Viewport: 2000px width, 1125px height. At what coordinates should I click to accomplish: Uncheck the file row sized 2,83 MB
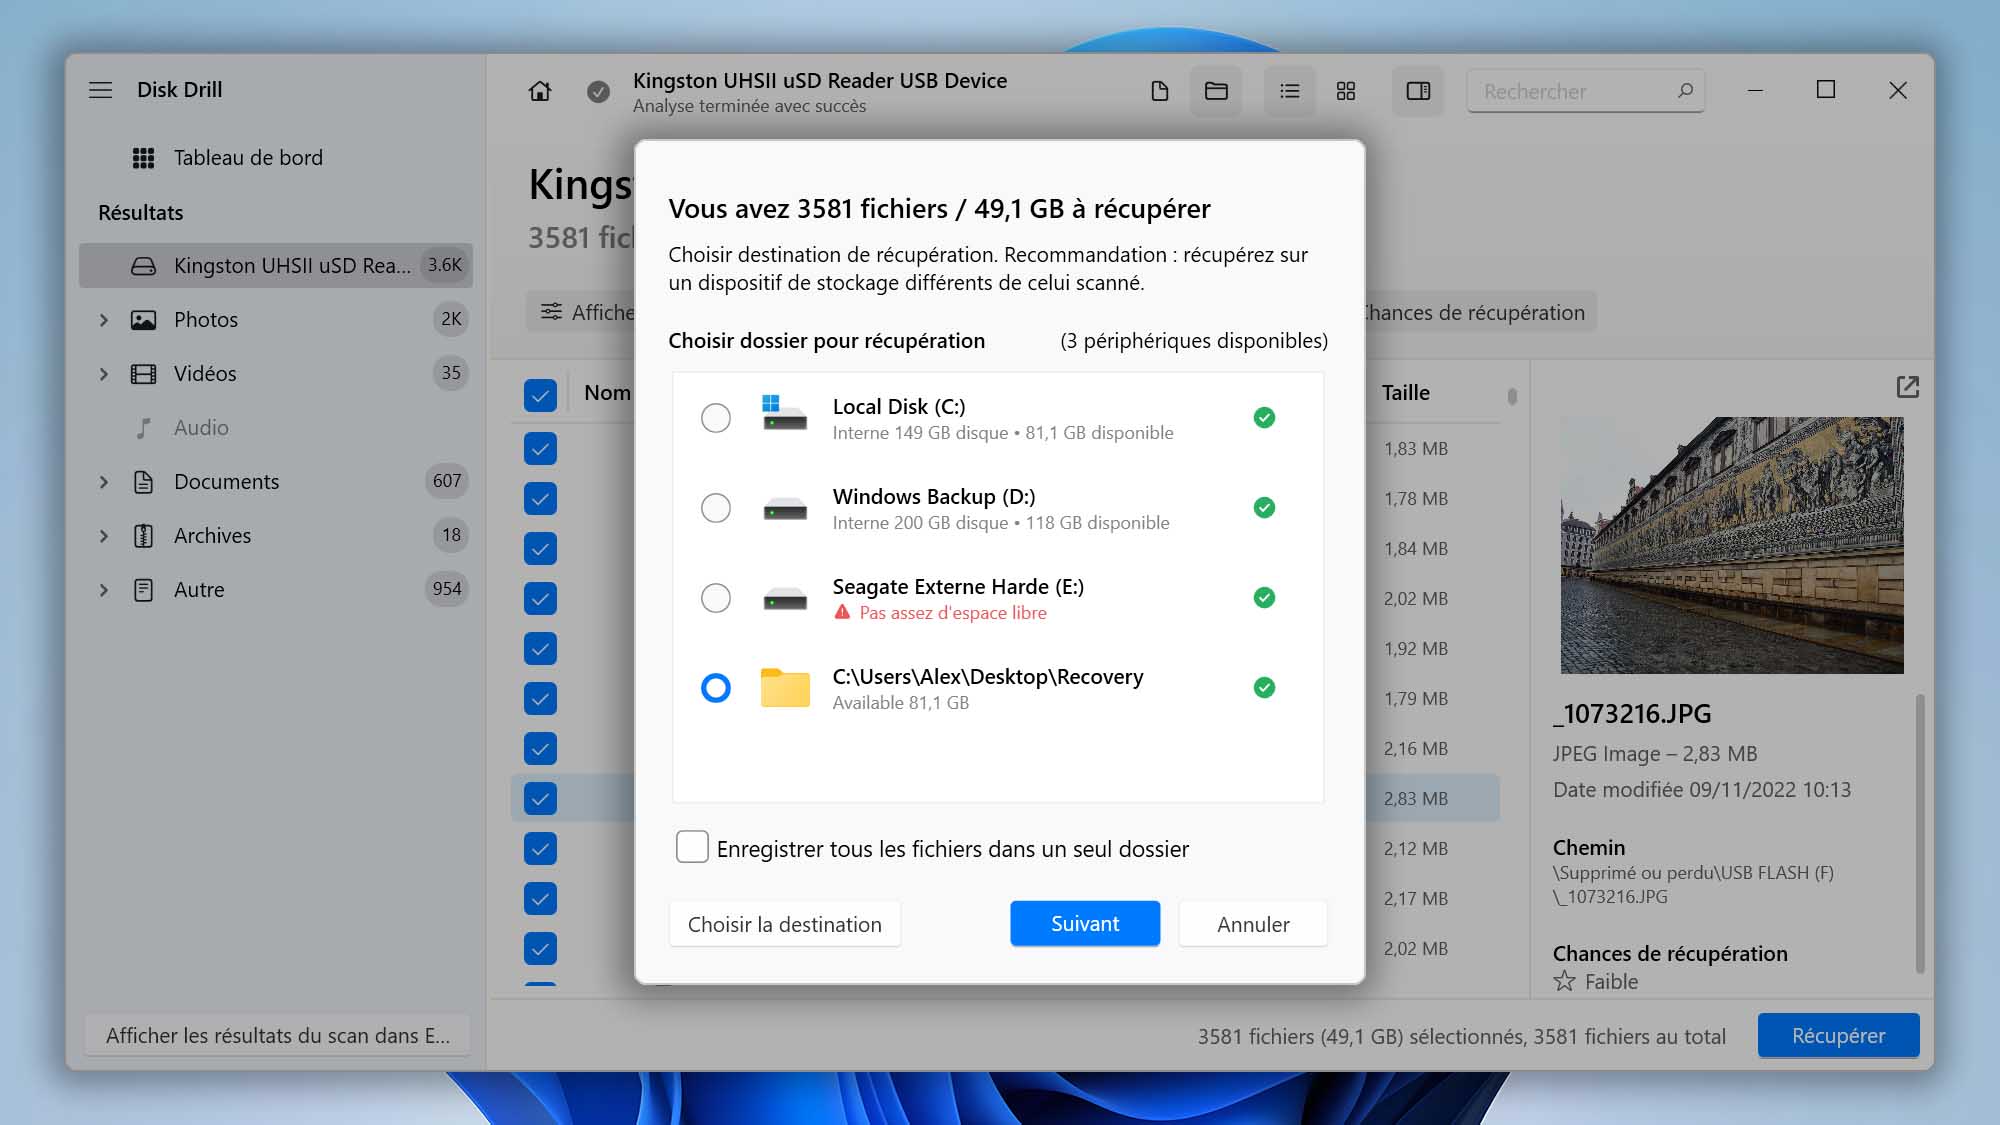pos(540,799)
